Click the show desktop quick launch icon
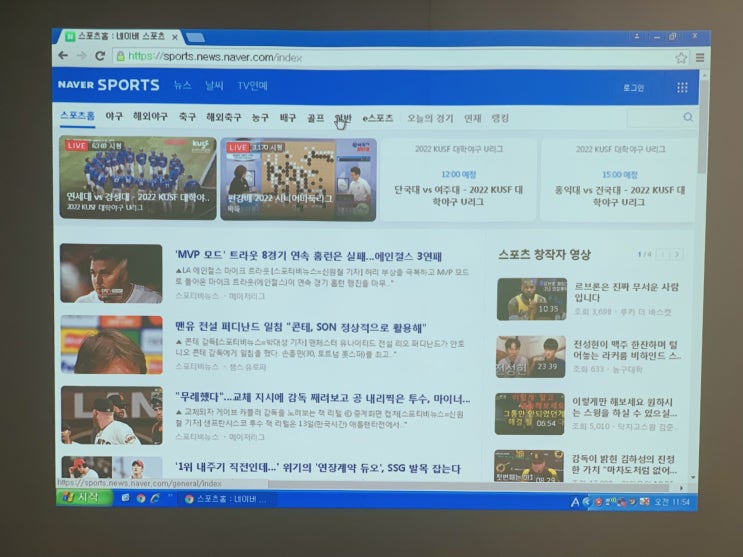This screenshot has width=743, height=557. [x=126, y=498]
